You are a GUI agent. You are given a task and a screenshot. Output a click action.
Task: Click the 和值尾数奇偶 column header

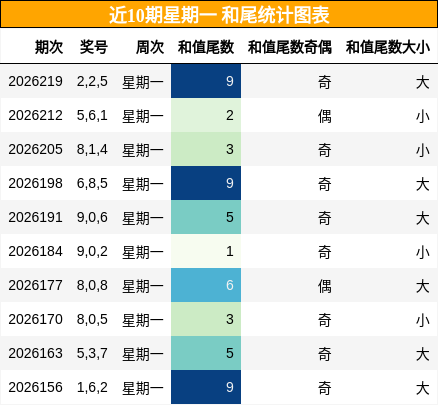290,47
